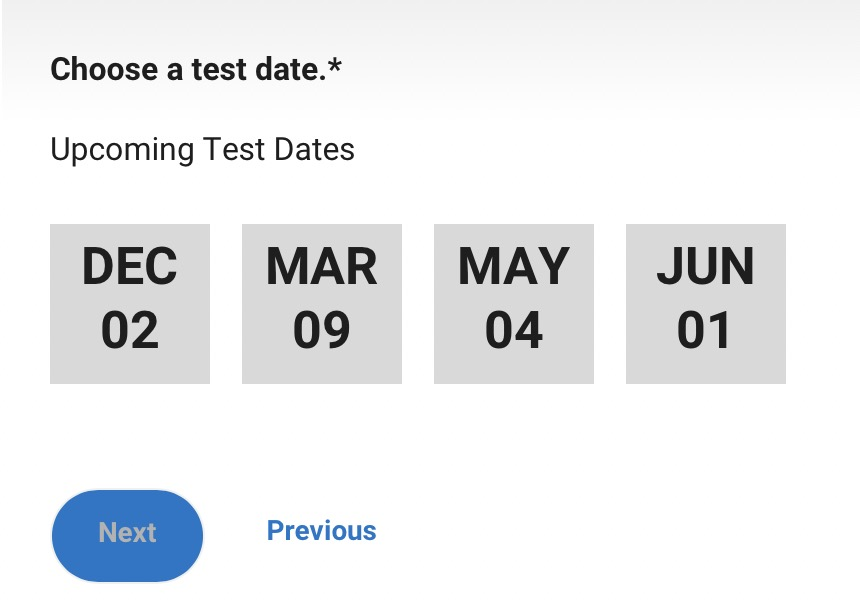The height and width of the screenshot is (608, 860).
Task: Tap the gray tile labeled MAY
Action: coord(514,303)
